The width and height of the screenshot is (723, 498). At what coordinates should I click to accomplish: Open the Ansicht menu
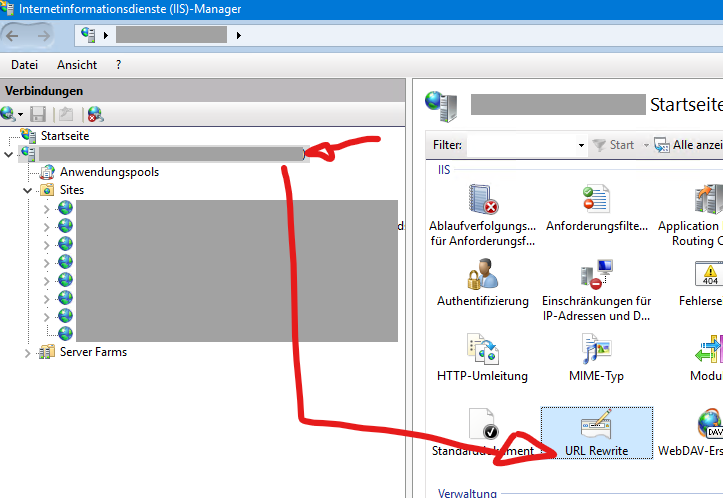[77, 65]
